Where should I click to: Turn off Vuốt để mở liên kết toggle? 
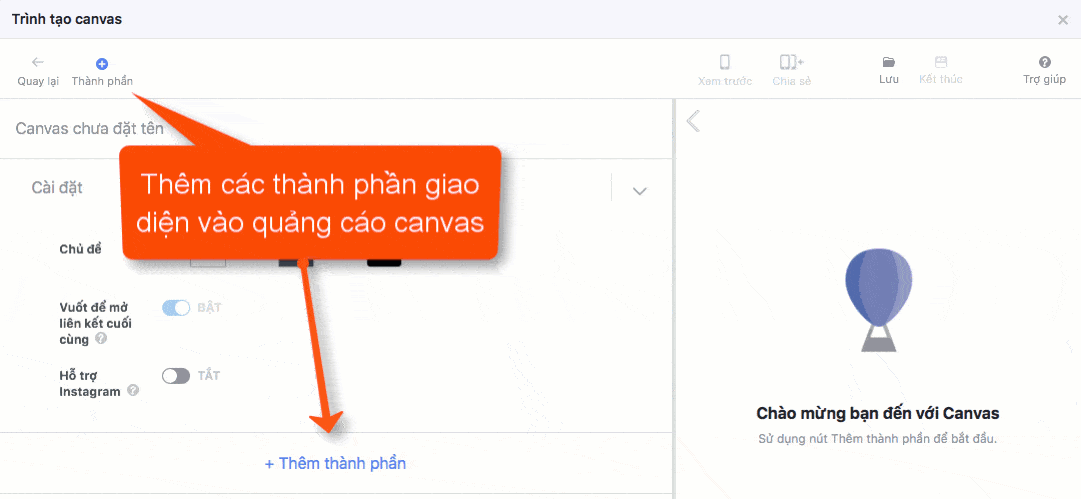point(176,308)
